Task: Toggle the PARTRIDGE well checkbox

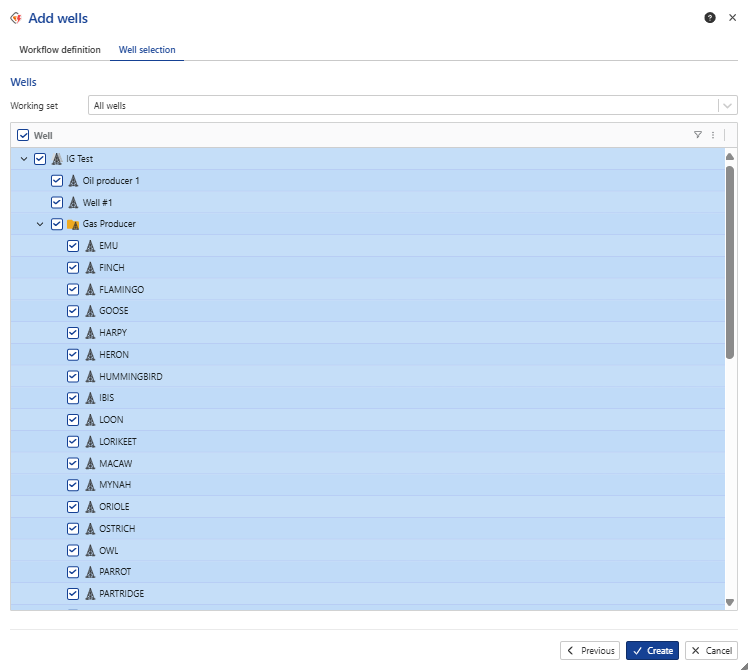Action: [x=73, y=594]
